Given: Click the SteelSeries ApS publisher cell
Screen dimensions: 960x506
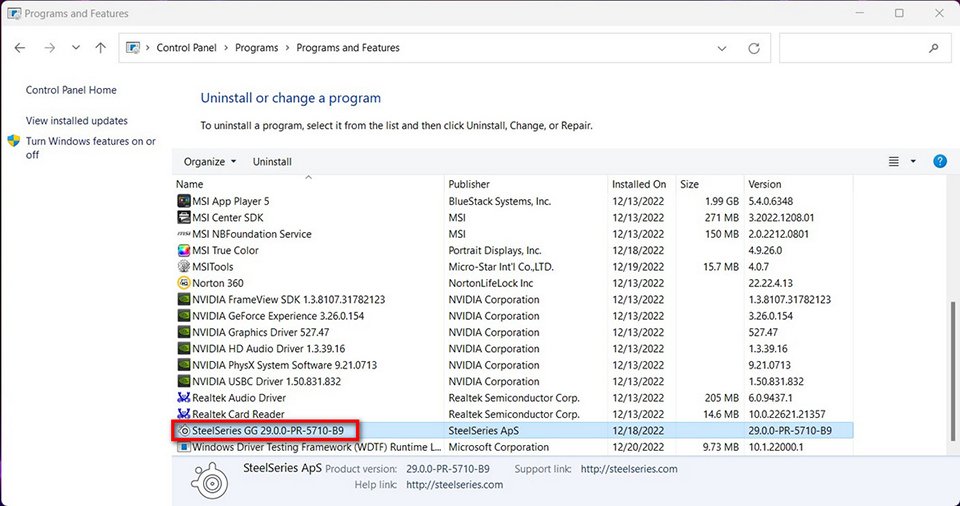Looking at the screenshot, I should (x=483, y=431).
